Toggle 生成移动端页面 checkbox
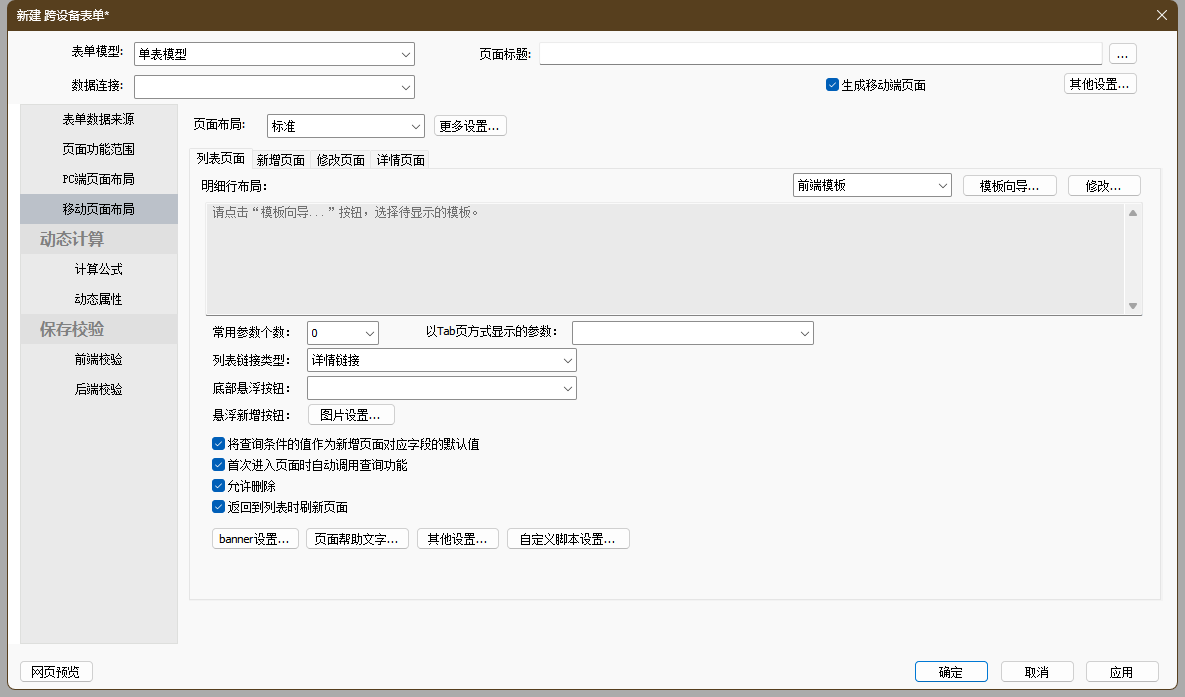This screenshot has height=697, width=1185. [832, 85]
